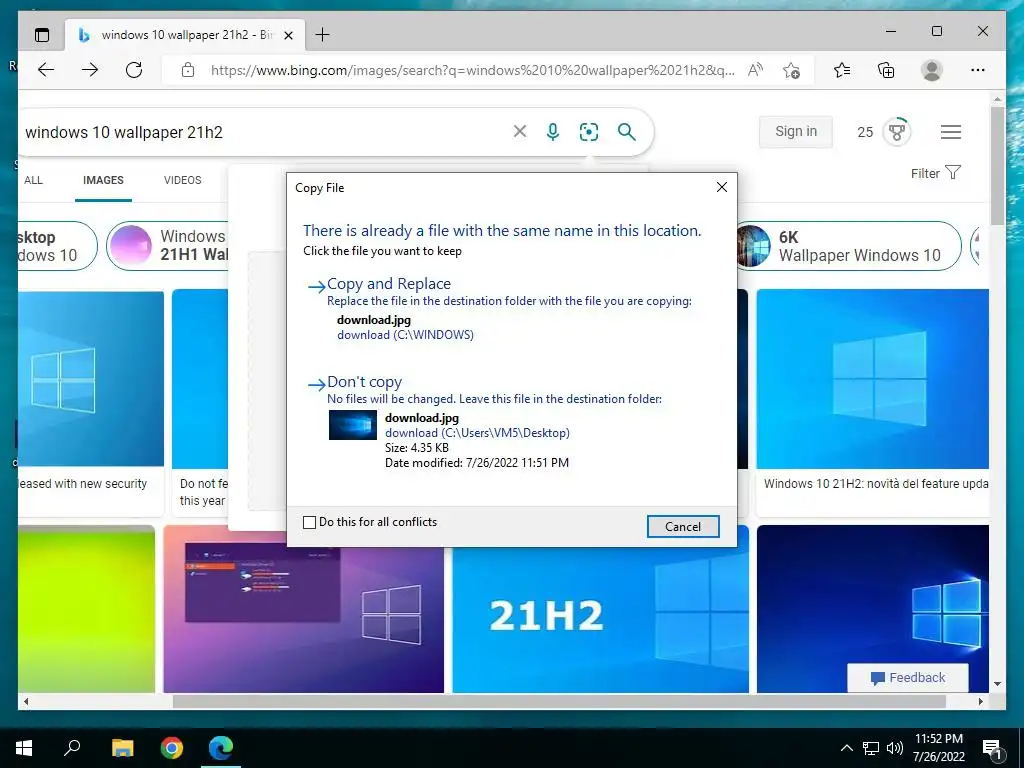Open the Microsoft Rewards trophy icon
This screenshot has height=768, width=1024.
pyautogui.click(x=897, y=131)
